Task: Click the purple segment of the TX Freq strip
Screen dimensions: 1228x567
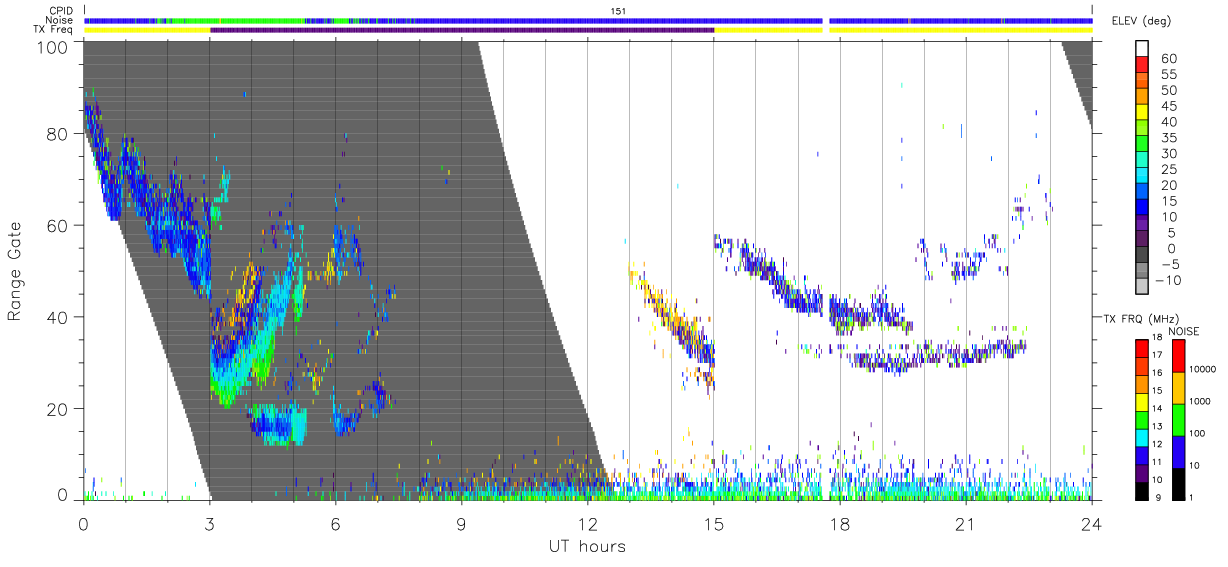Action: pyautogui.click(x=462, y=30)
